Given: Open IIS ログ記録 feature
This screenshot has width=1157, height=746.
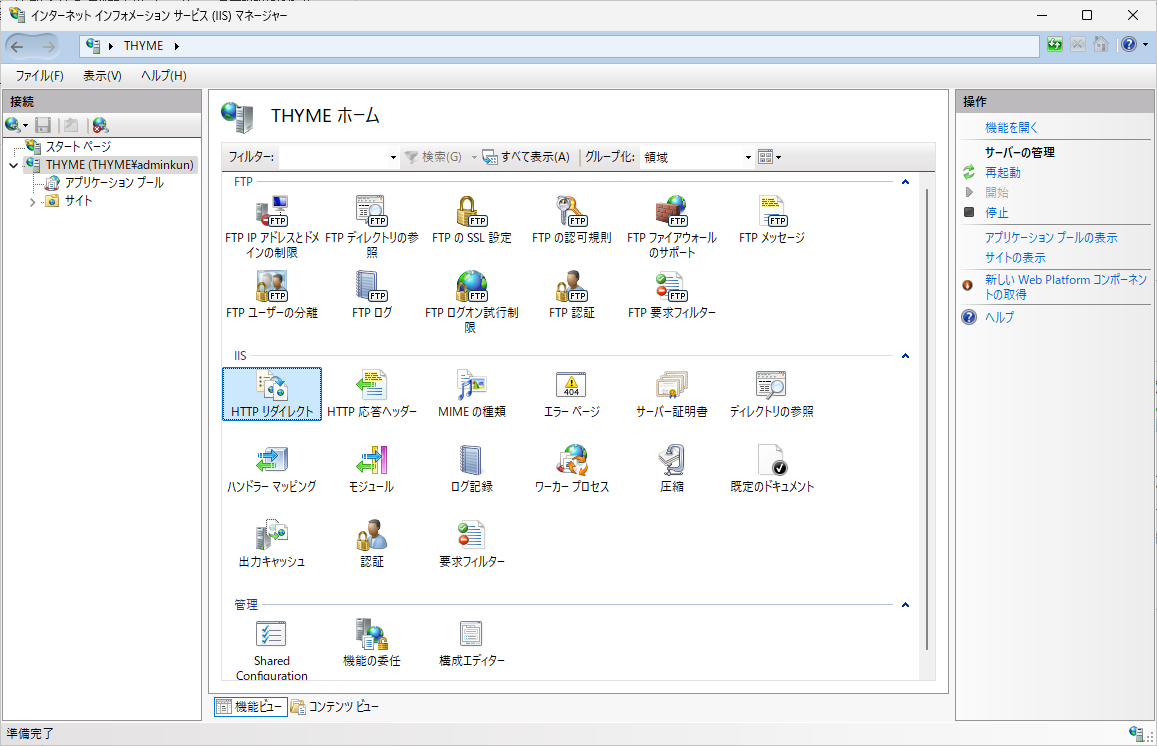Looking at the screenshot, I should 472,469.
